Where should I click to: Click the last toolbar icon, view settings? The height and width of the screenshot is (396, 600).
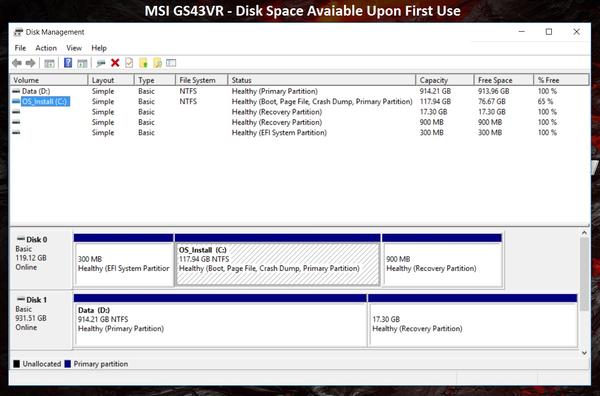pyautogui.click(x=171, y=63)
